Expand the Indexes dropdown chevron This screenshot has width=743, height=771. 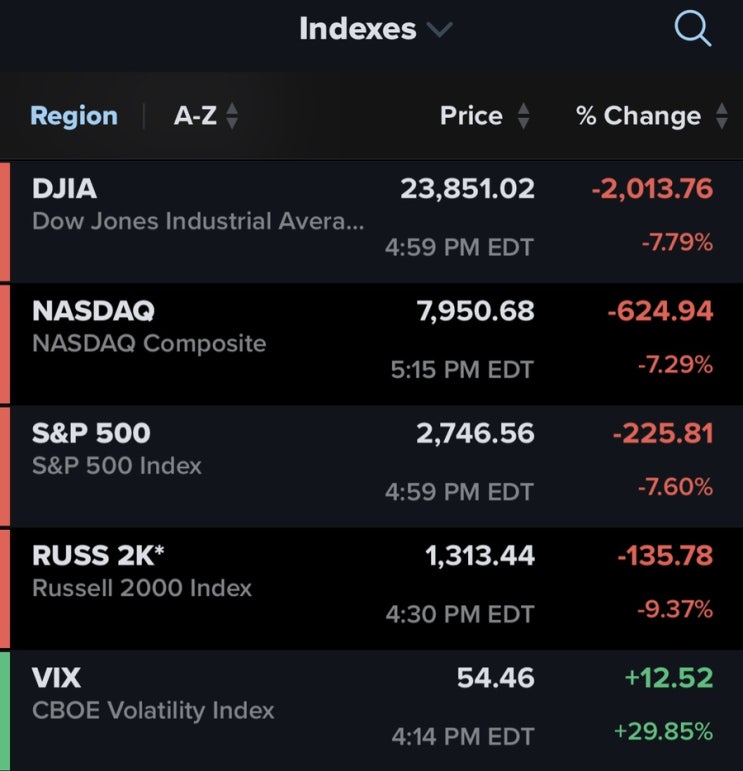pyautogui.click(x=439, y=30)
